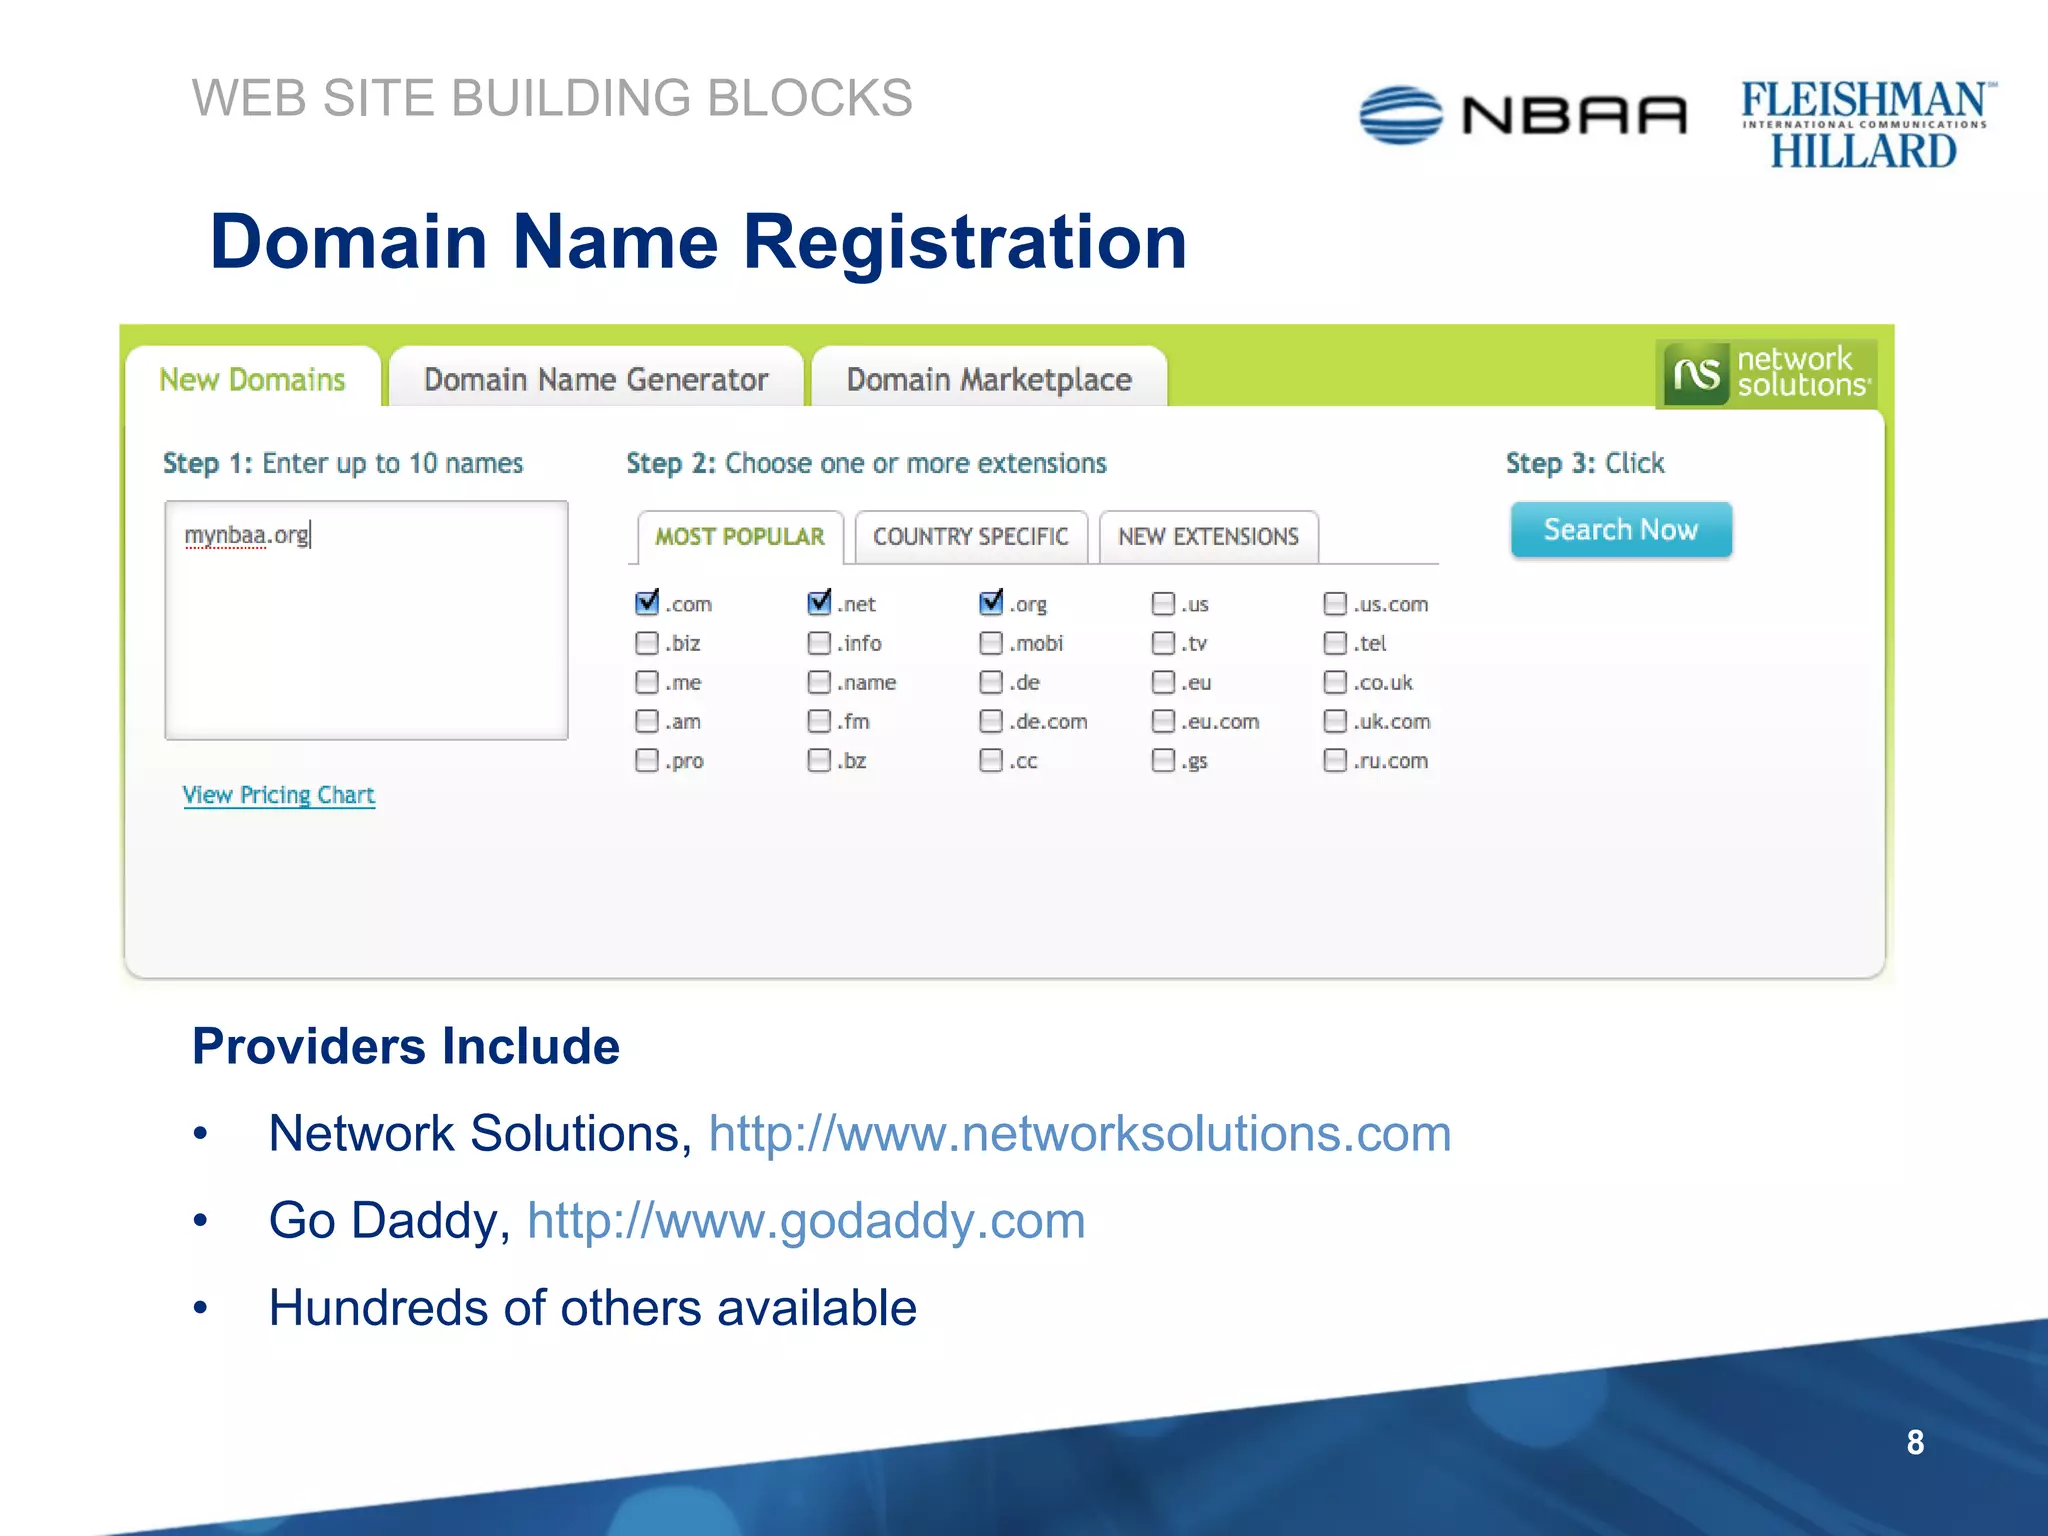
Task: Click the 'WEB SITE BUILDING BLOCKS' header text
Action: [x=552, y=98]
